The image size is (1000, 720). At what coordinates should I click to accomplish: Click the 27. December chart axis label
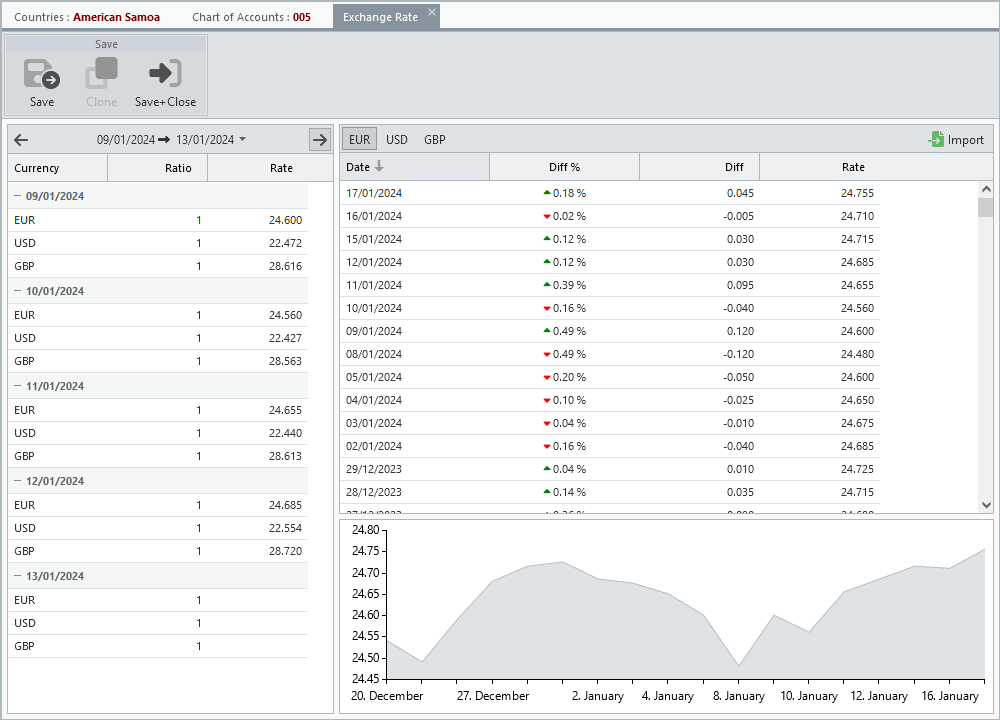493,696
